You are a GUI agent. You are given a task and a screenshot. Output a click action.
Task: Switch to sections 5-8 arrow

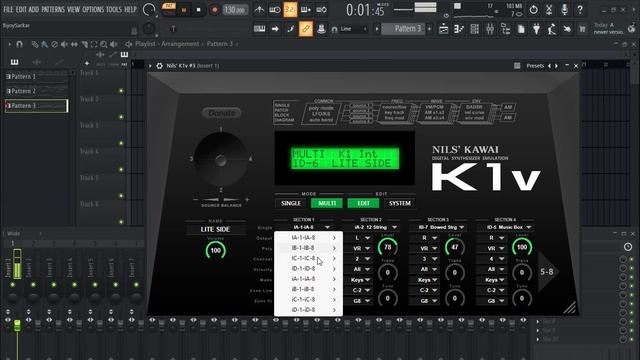click(x=548, y=271)
